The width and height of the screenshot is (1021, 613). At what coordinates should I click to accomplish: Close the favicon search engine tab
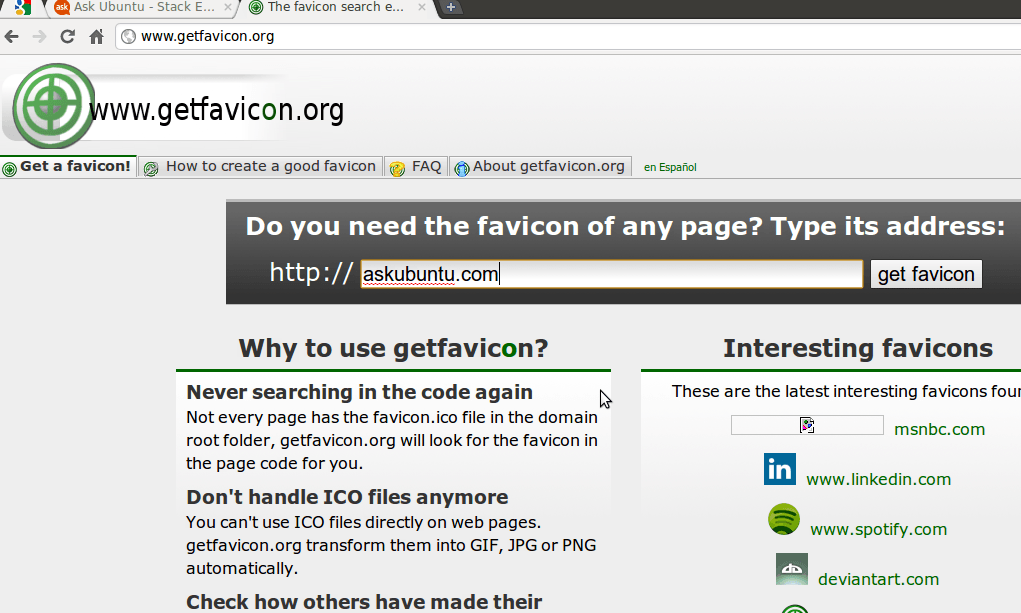422,7
